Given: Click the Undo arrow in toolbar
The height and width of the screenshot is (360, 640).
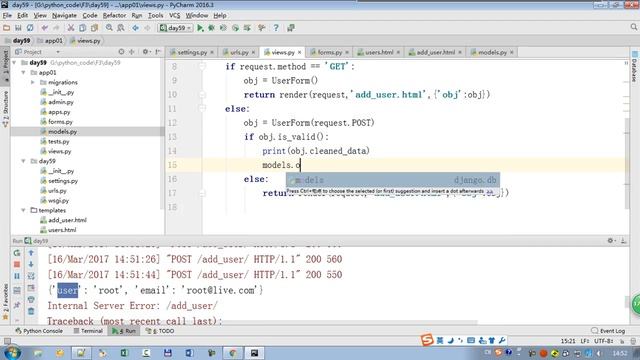Looking at the screenshot, I should tap(44, 28).
